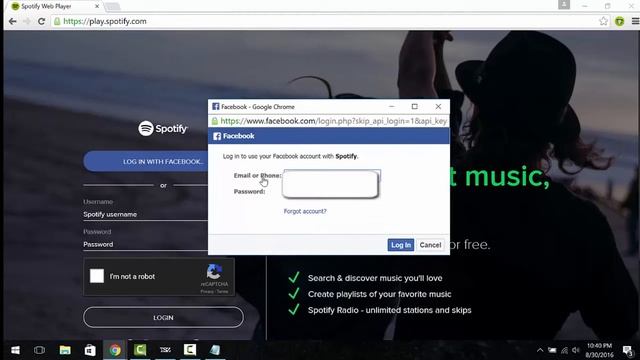640x360 pixels.
Task: Open Task View on the taskbar
Action: pos(40,350)
